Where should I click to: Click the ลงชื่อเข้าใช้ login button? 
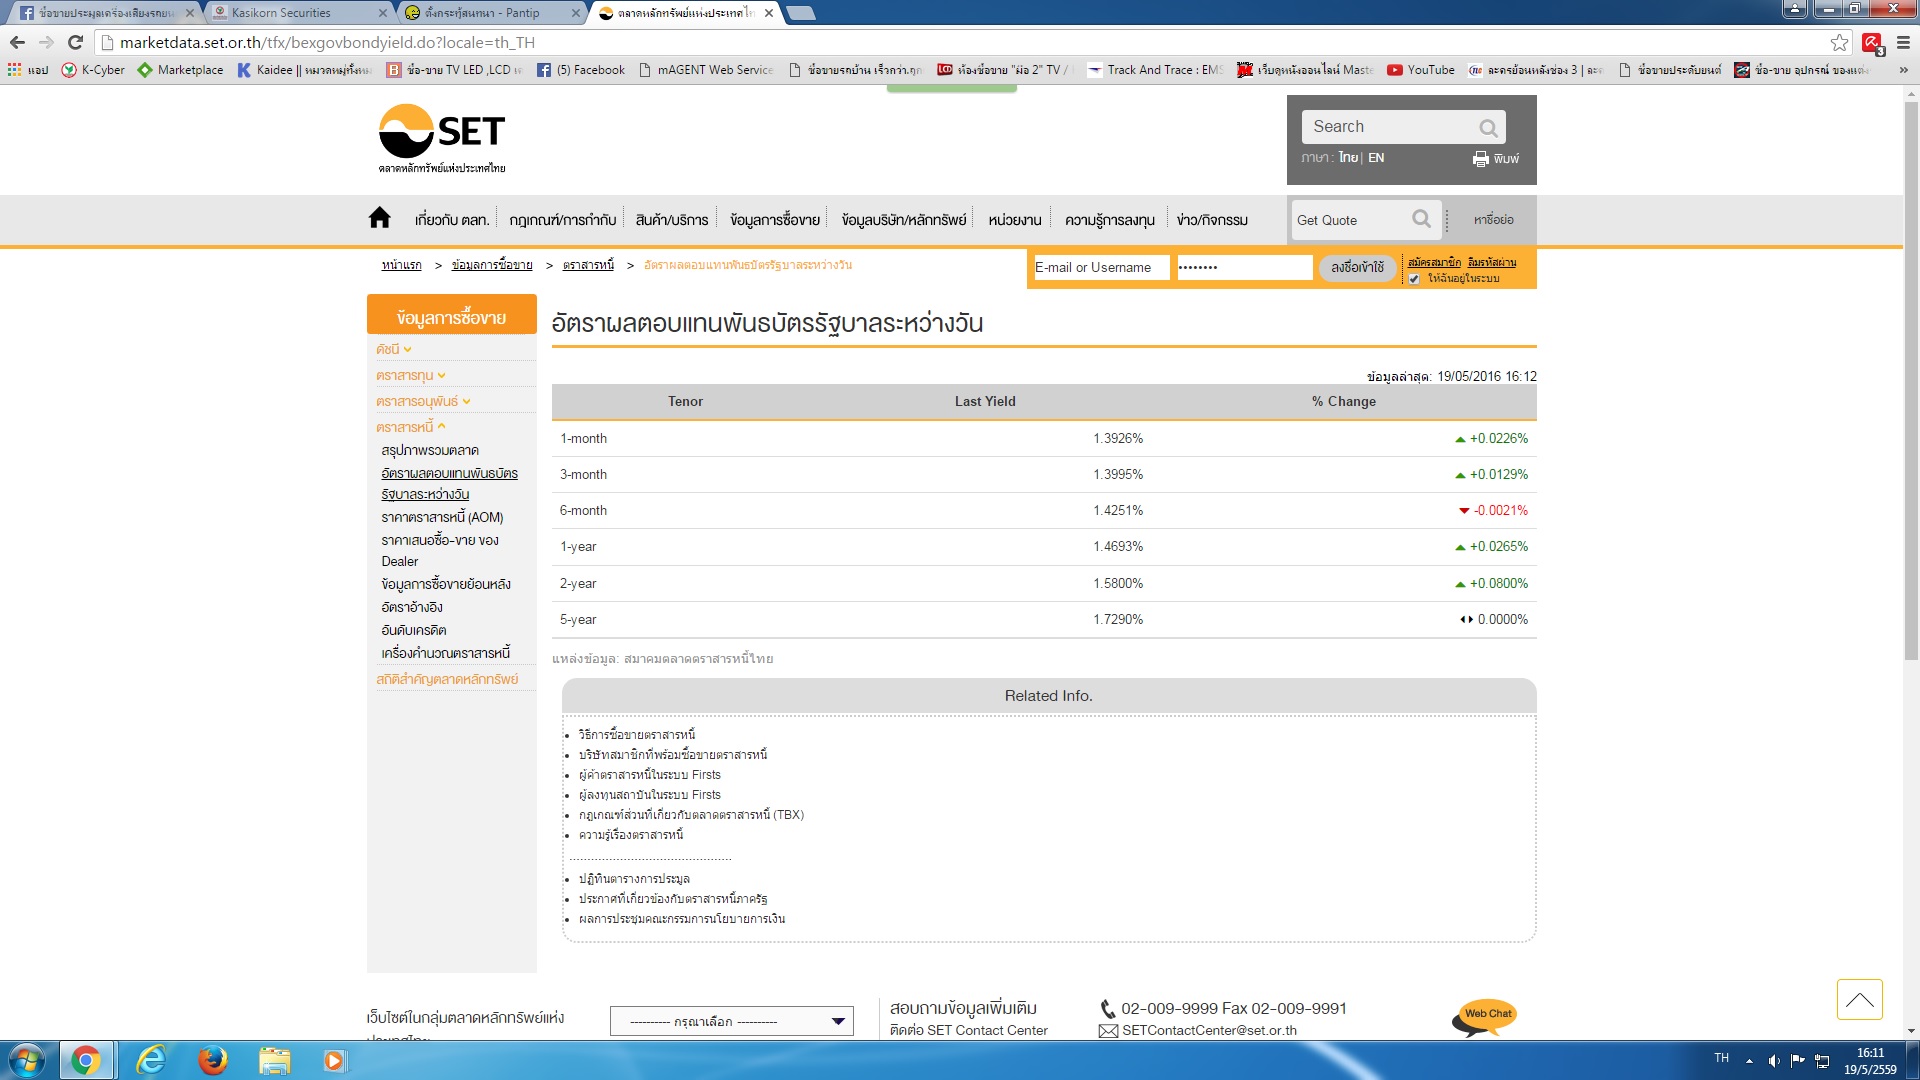[1357, 268]
